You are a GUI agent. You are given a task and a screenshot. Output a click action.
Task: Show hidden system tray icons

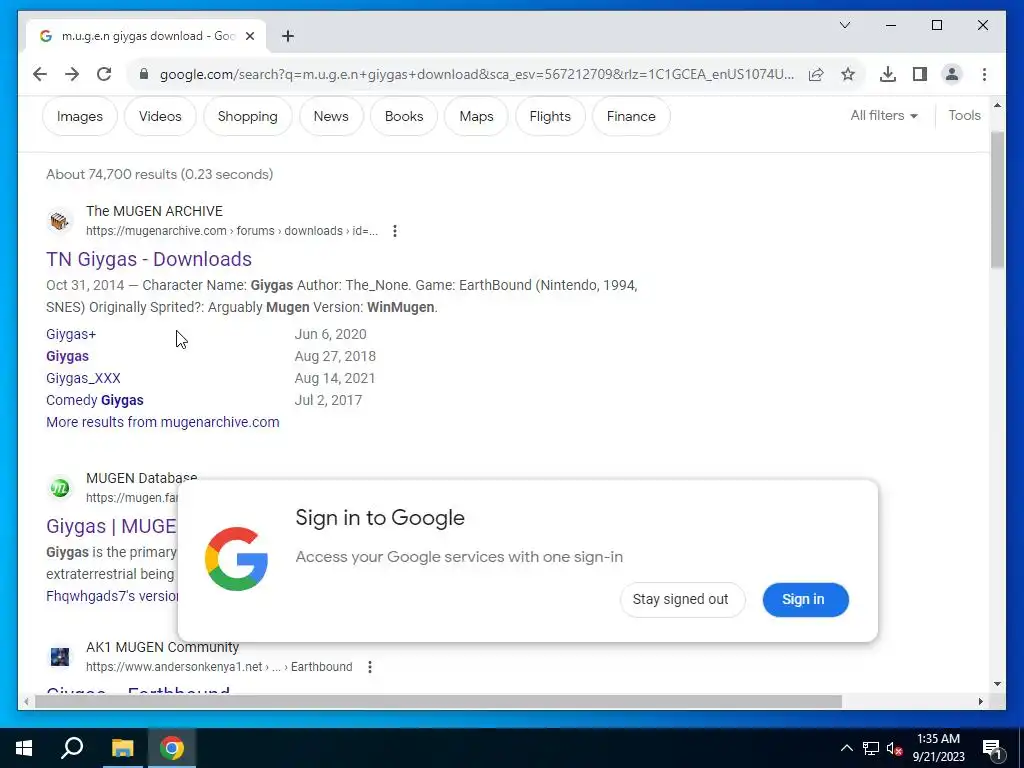[x=846, y=748]
